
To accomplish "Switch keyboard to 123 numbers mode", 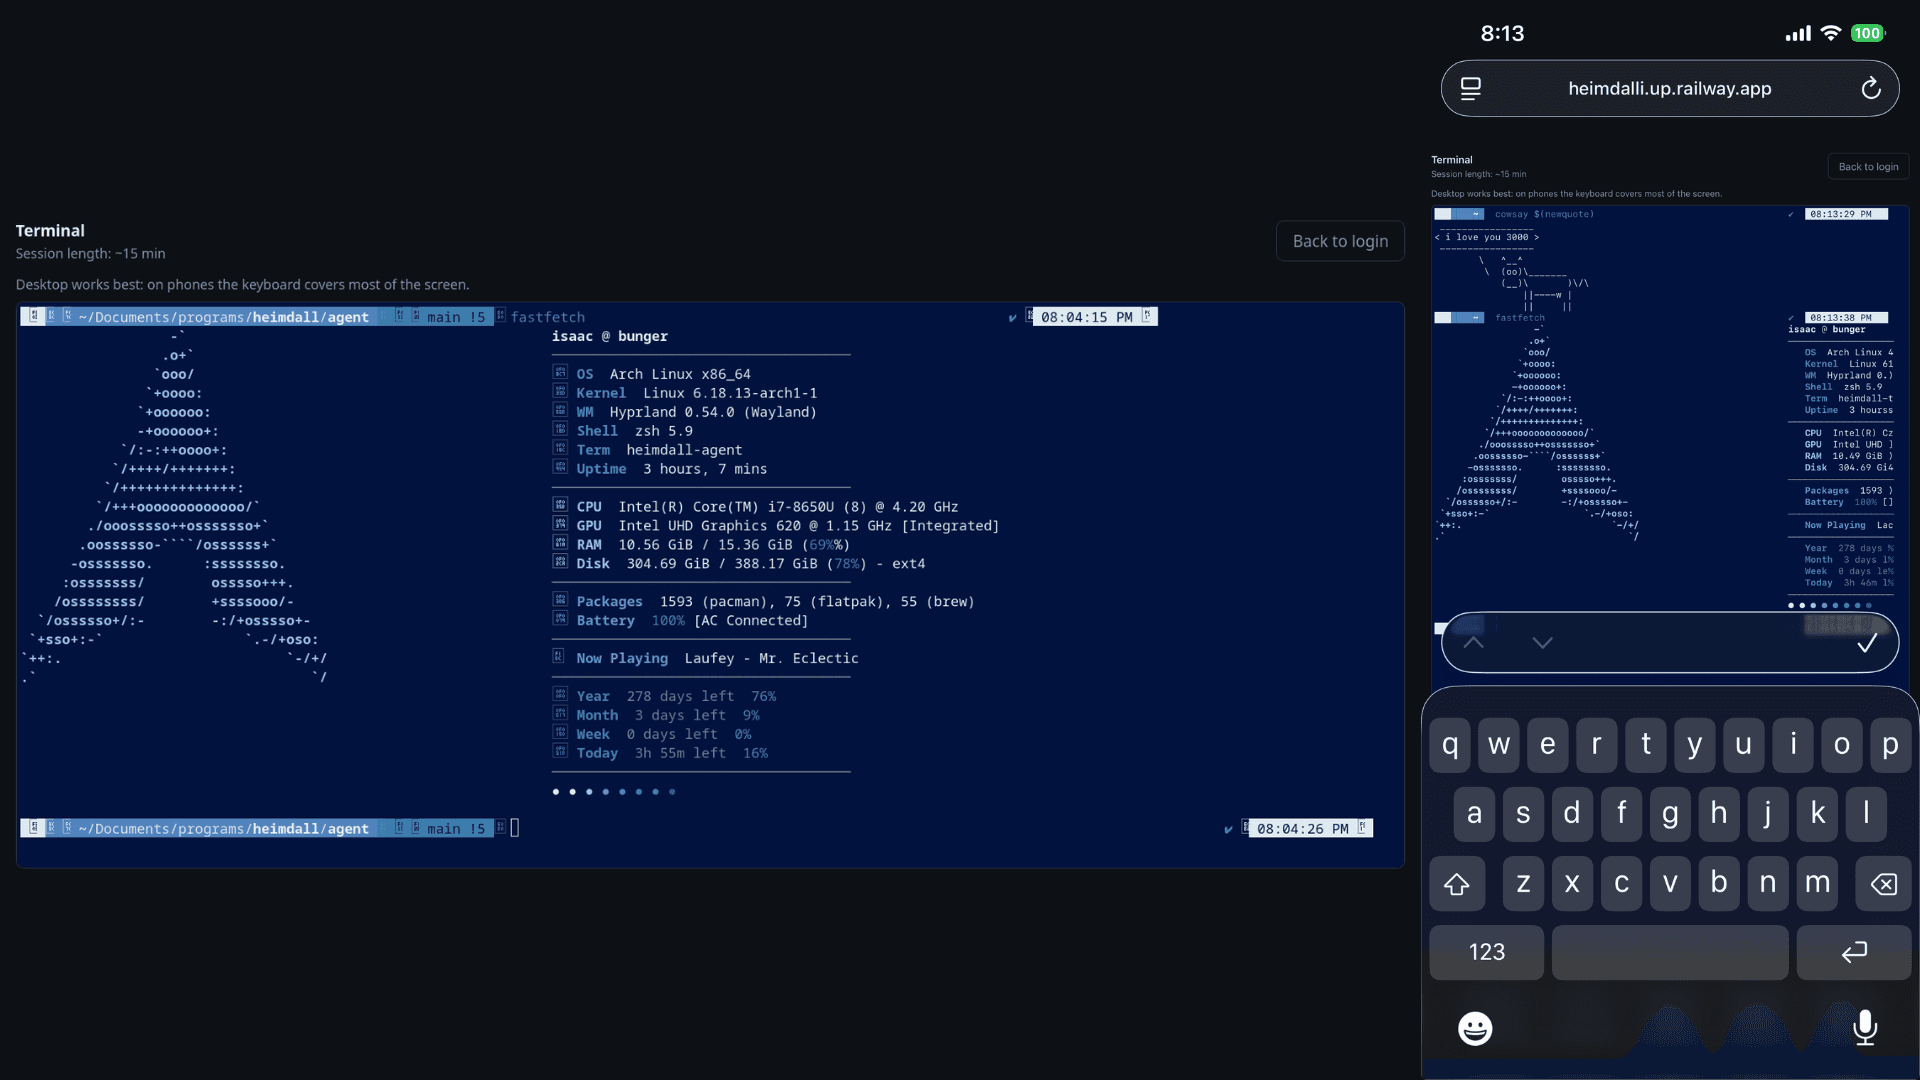I will tap(1486, 952).
